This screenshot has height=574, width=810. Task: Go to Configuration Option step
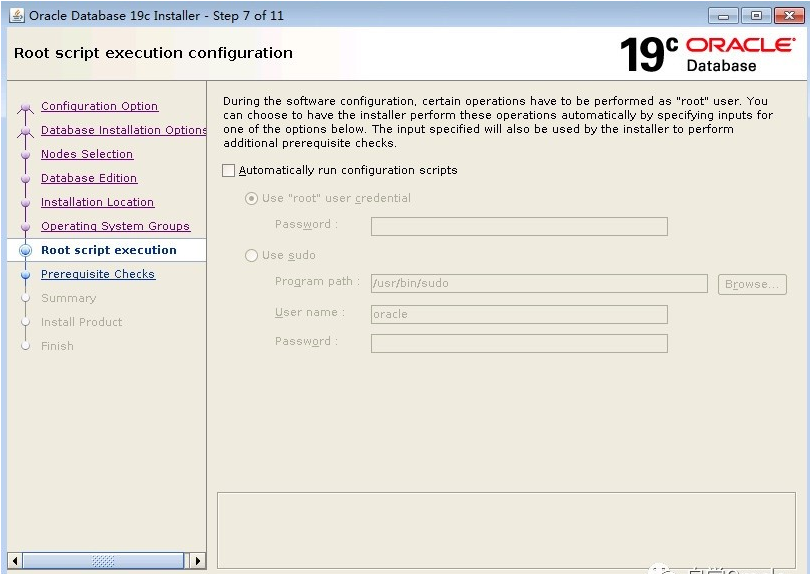click(99, 106)
